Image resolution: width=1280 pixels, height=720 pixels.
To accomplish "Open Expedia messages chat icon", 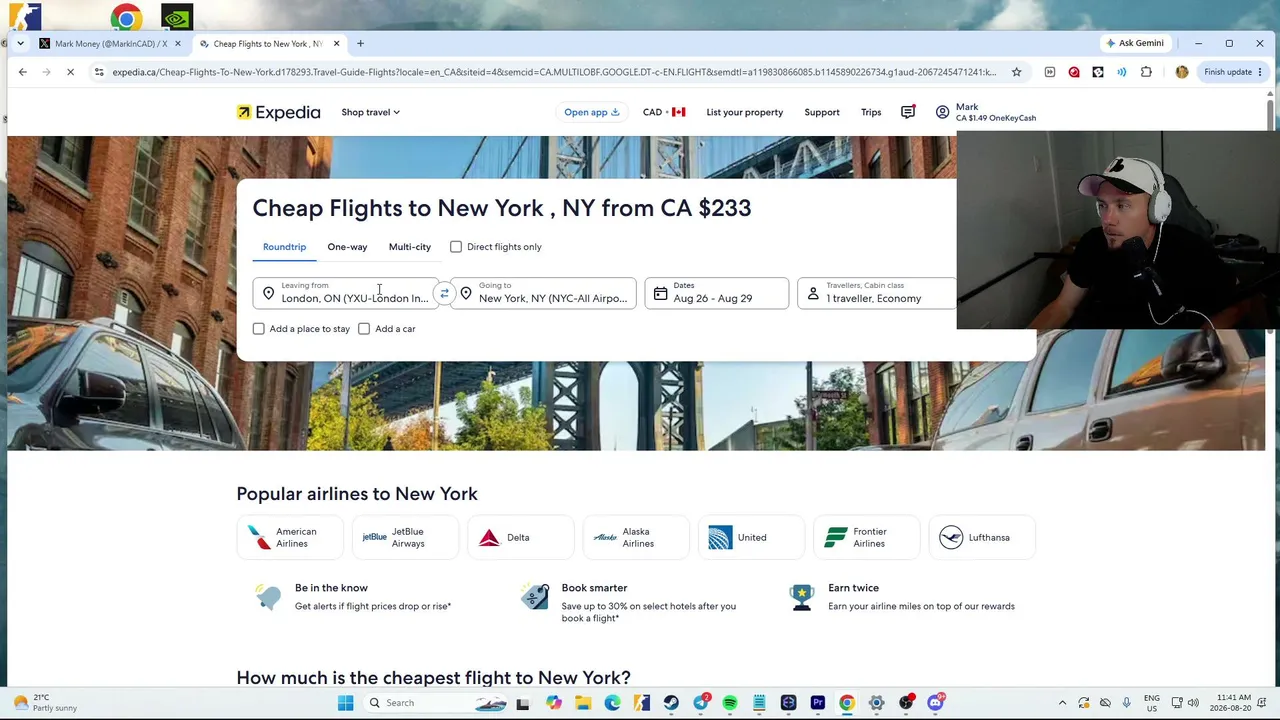I will click(908, 112).
